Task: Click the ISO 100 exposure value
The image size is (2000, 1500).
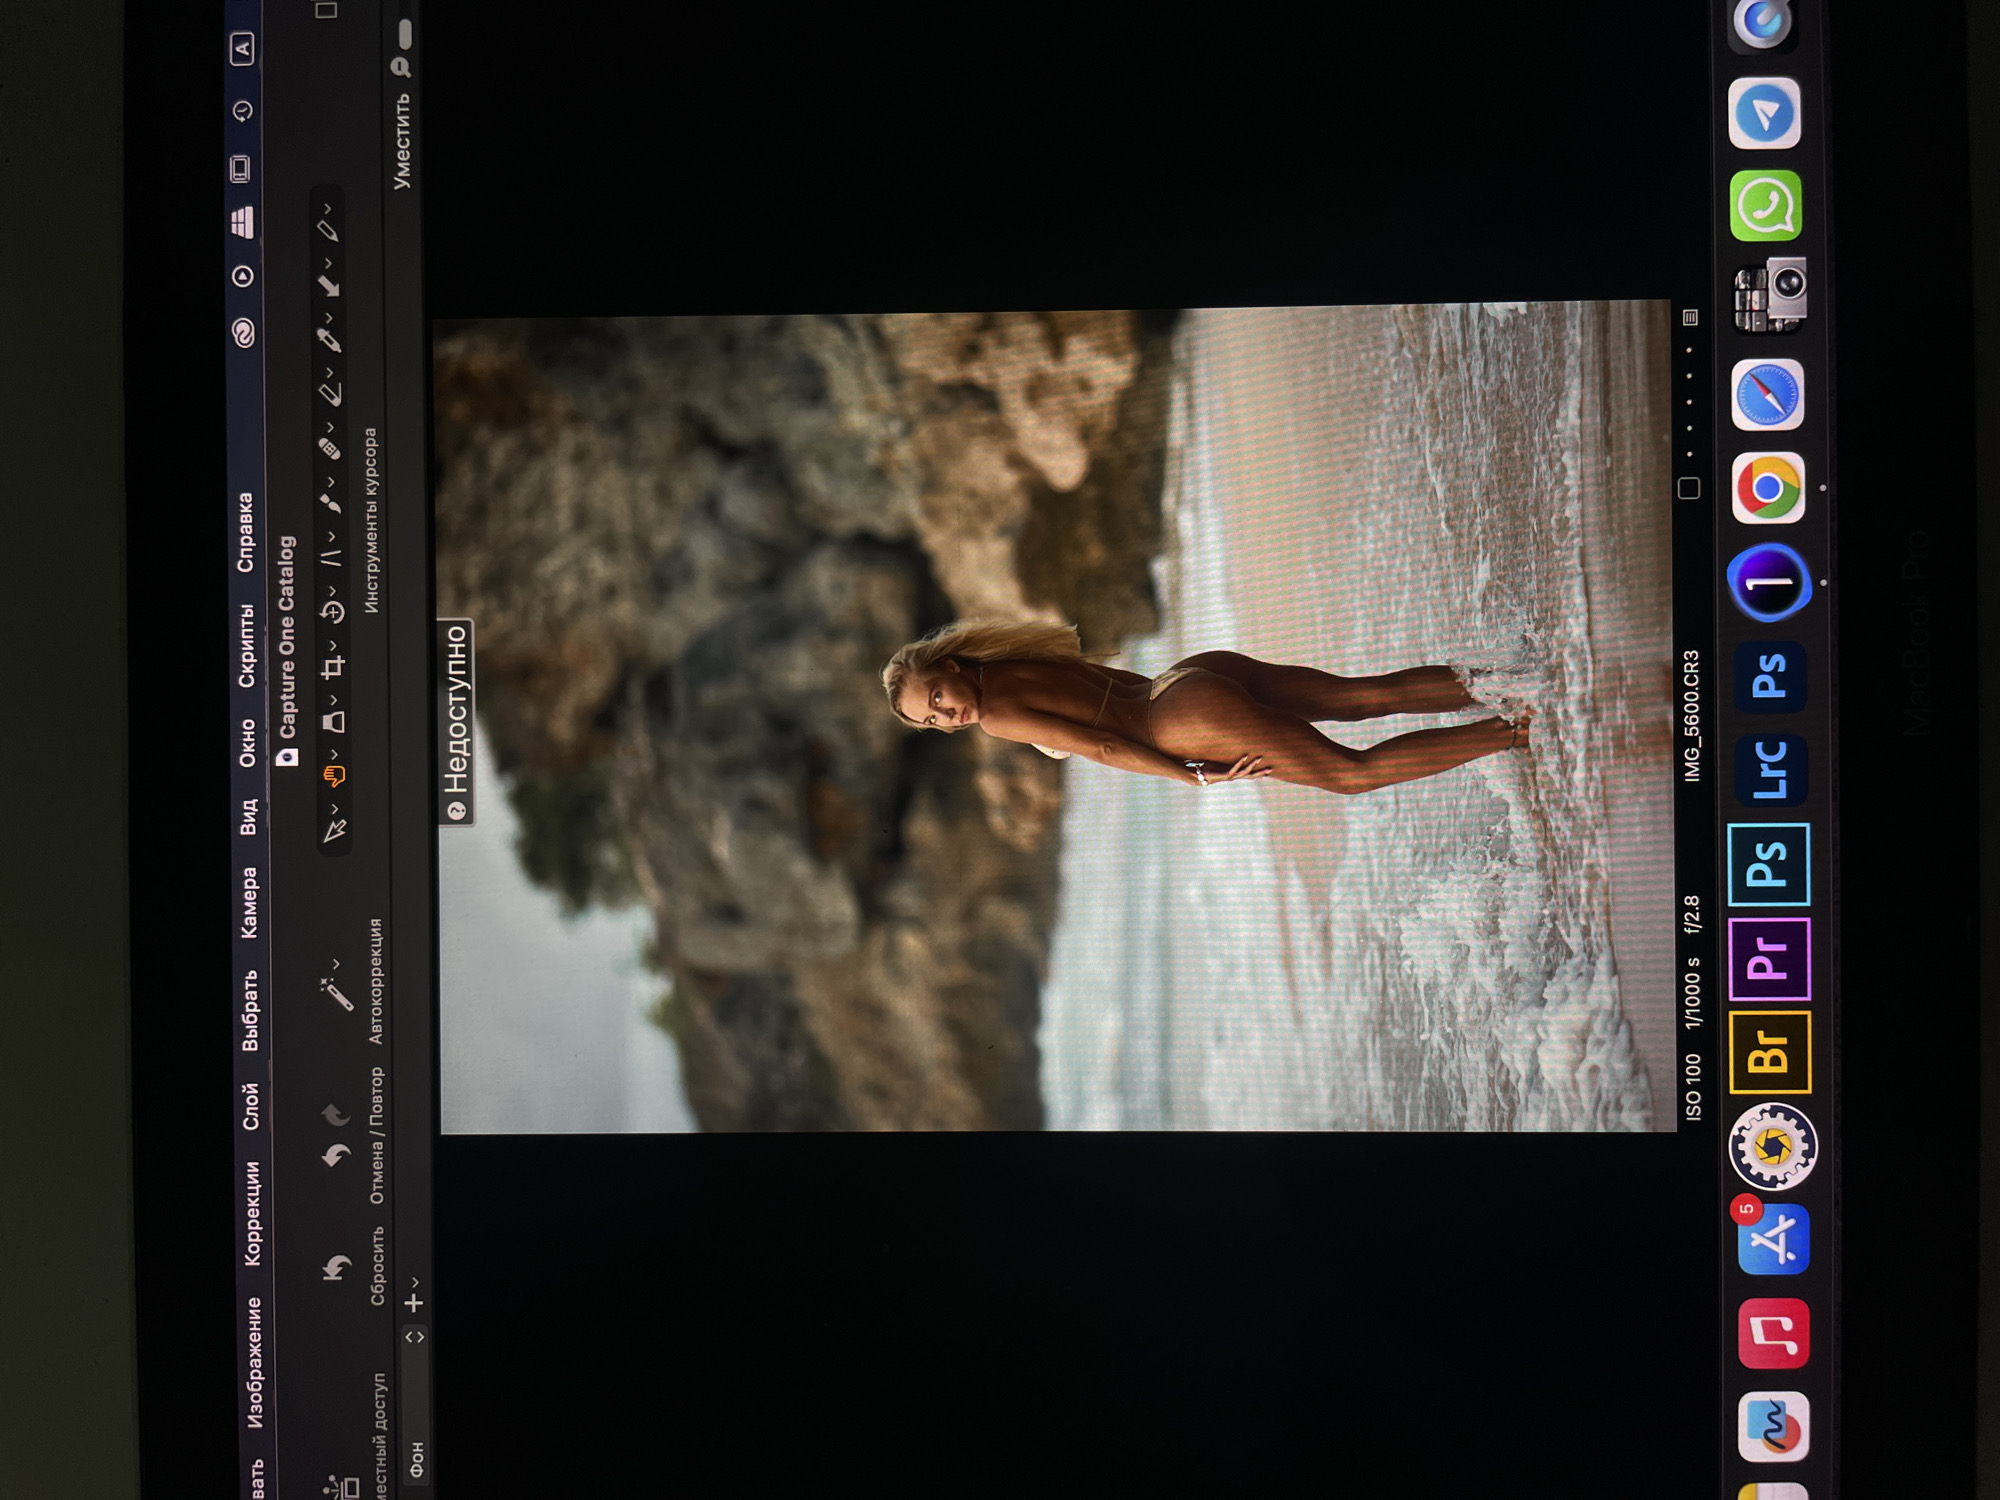Action: point(1693,1087)
